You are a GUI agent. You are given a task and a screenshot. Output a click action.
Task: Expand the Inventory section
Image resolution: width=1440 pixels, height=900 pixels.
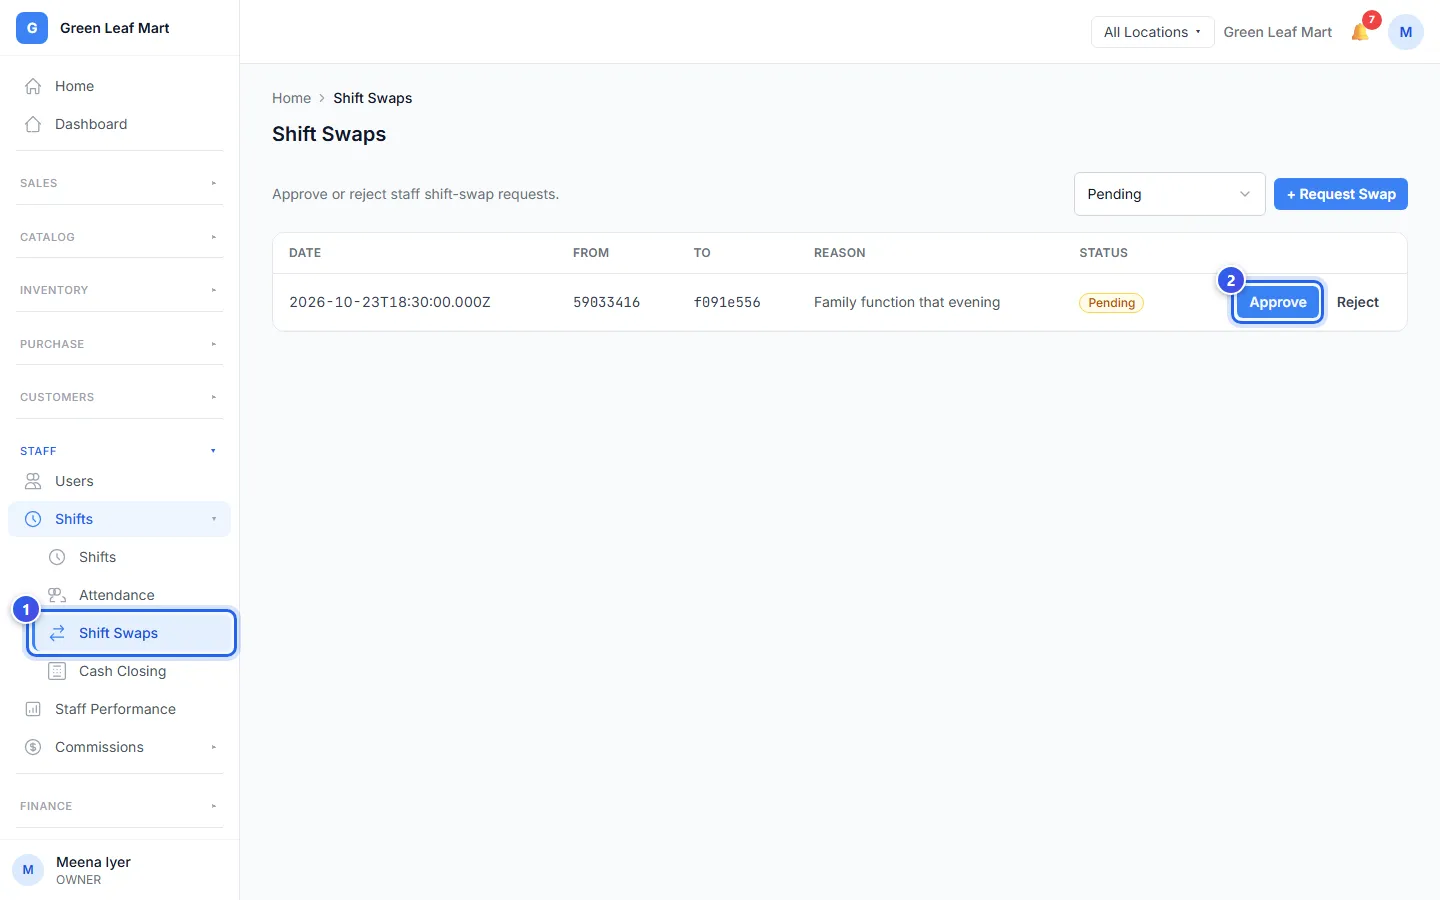point(119,290)
